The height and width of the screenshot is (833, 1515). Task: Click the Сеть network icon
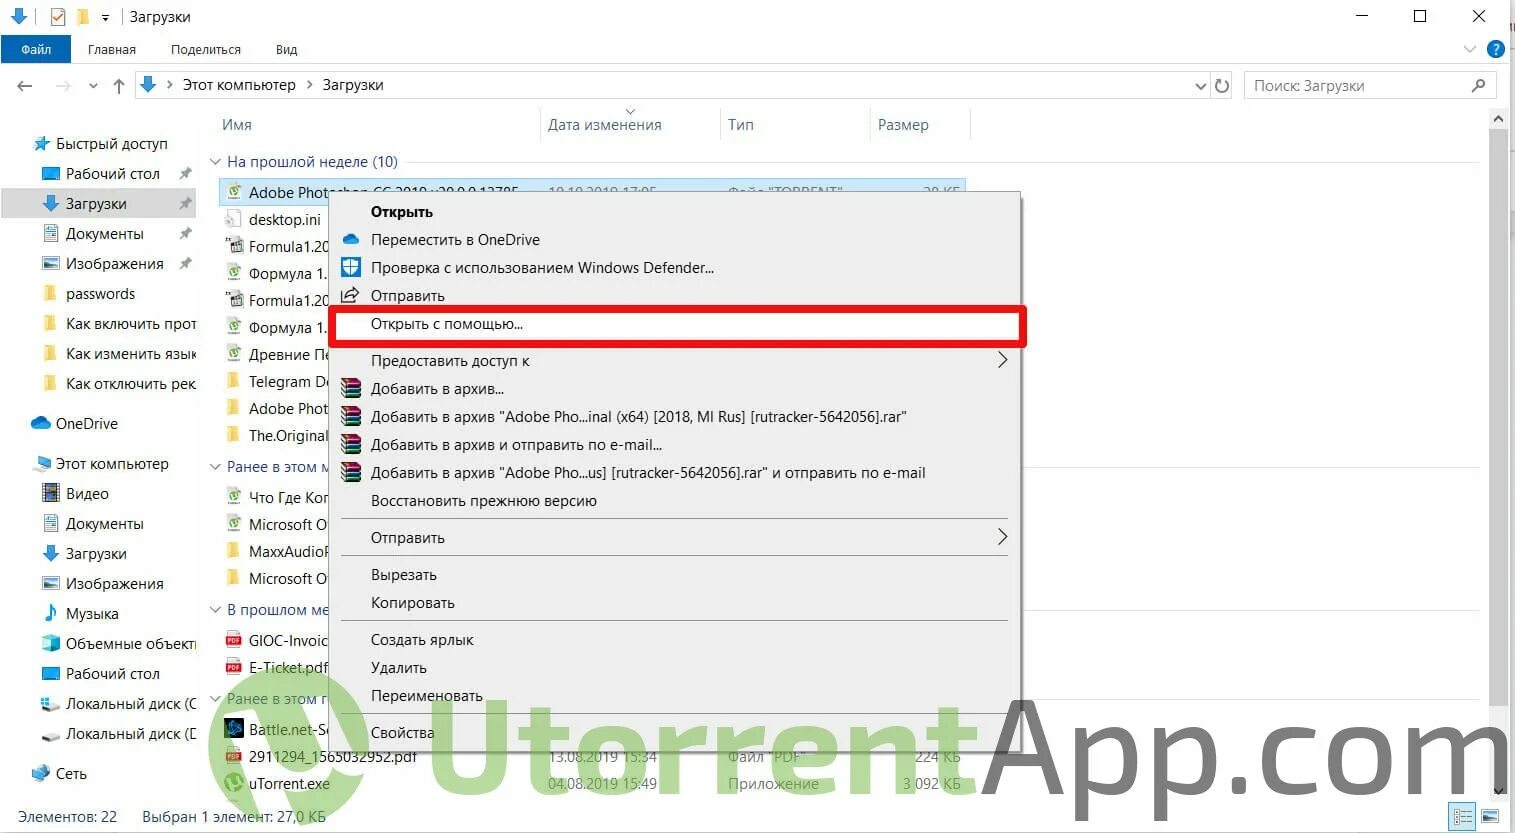click(x=41, y=773)
